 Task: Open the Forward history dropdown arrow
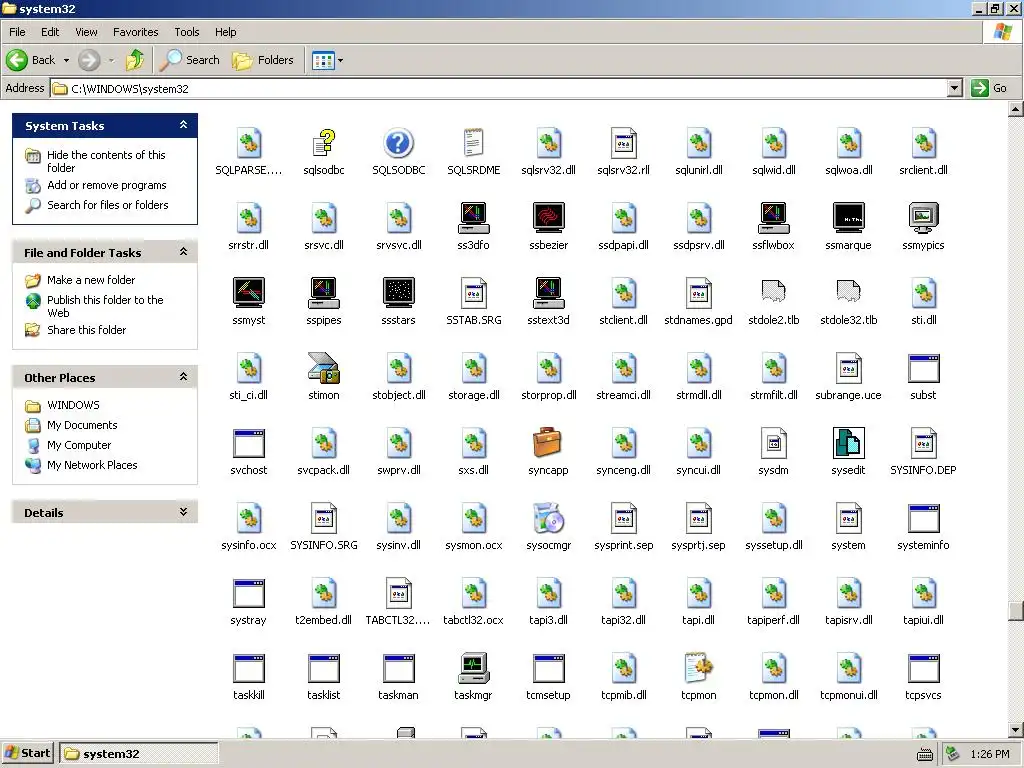coord(111,60)
